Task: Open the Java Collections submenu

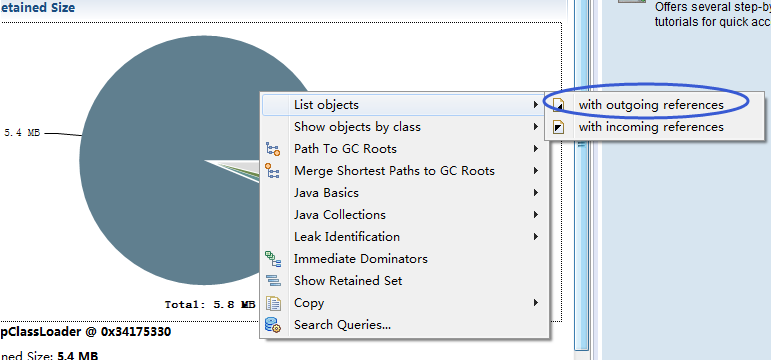Action: (x=404, y=215)
